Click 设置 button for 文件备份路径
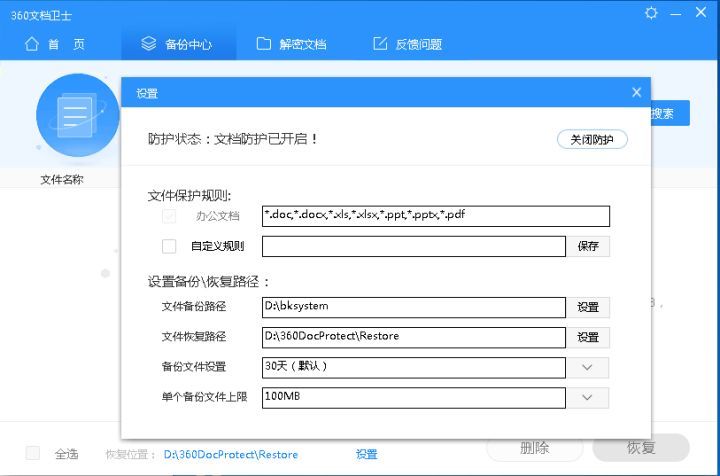This screenshot has width=720, height=476. click(x=588, y=307)
